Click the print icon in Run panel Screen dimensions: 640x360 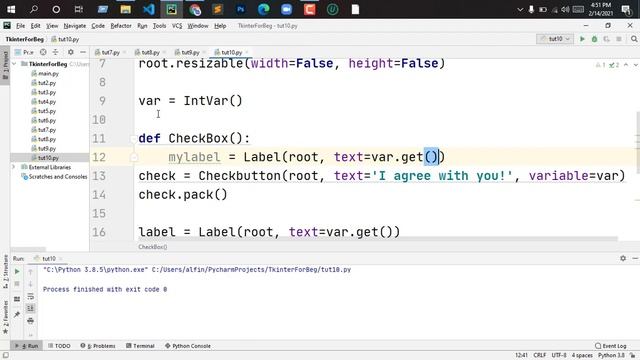[31, 321]
